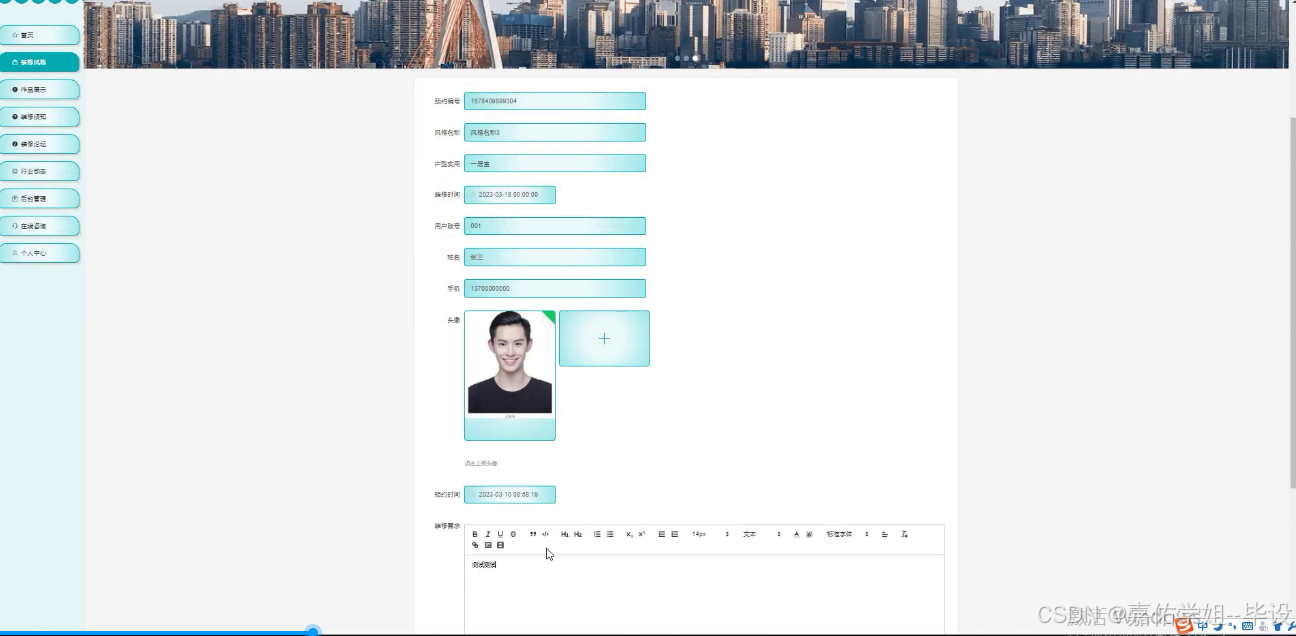The image size is (1296, 636).
Task: Clear text formatting in the editor
Action: click(x=904, y=534)
